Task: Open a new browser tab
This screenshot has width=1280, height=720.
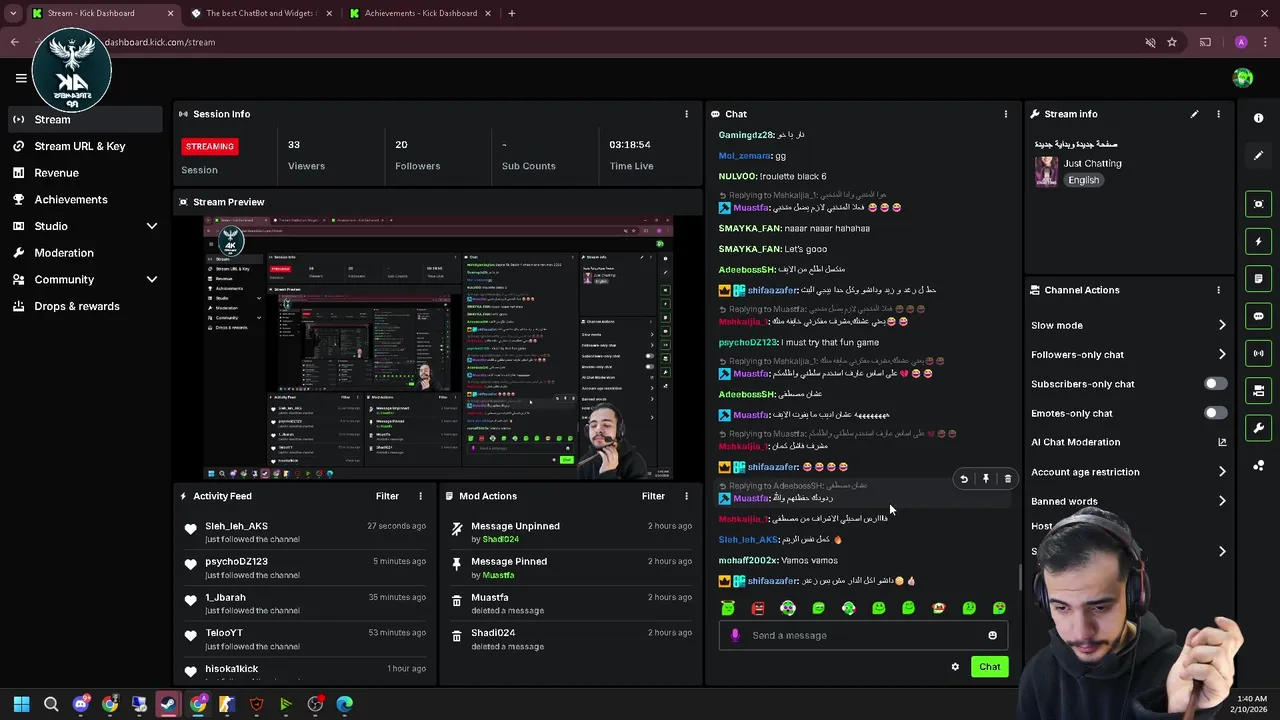Action: (x=511, y=13)
